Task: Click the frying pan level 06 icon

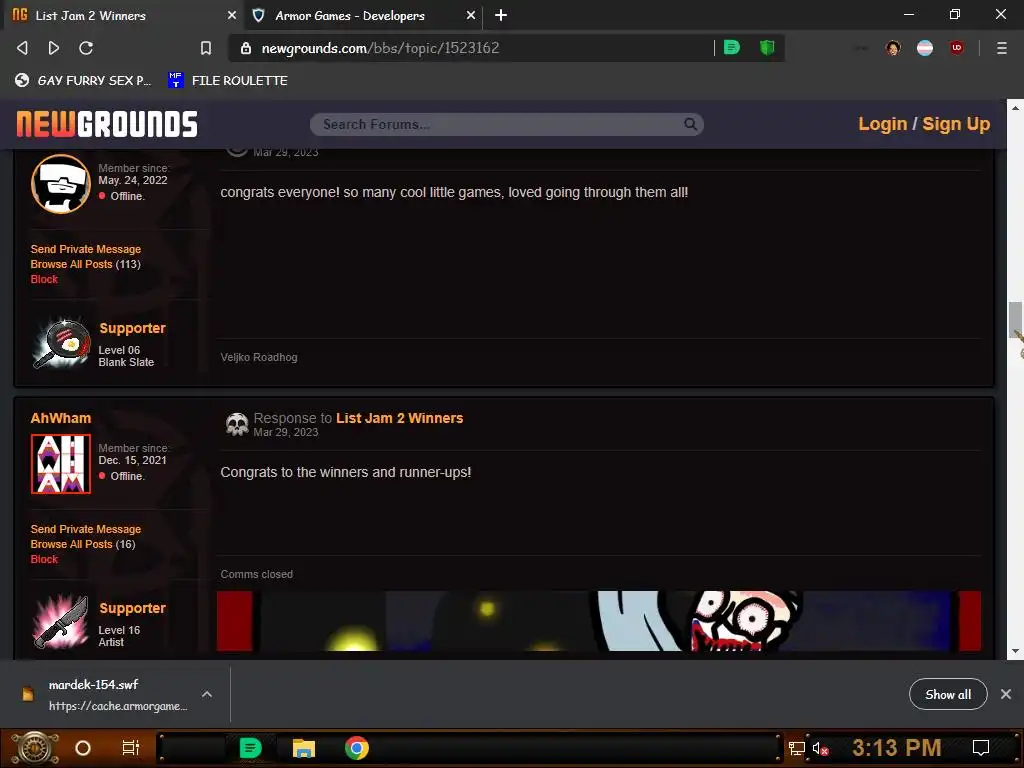Action: [61, 344]
